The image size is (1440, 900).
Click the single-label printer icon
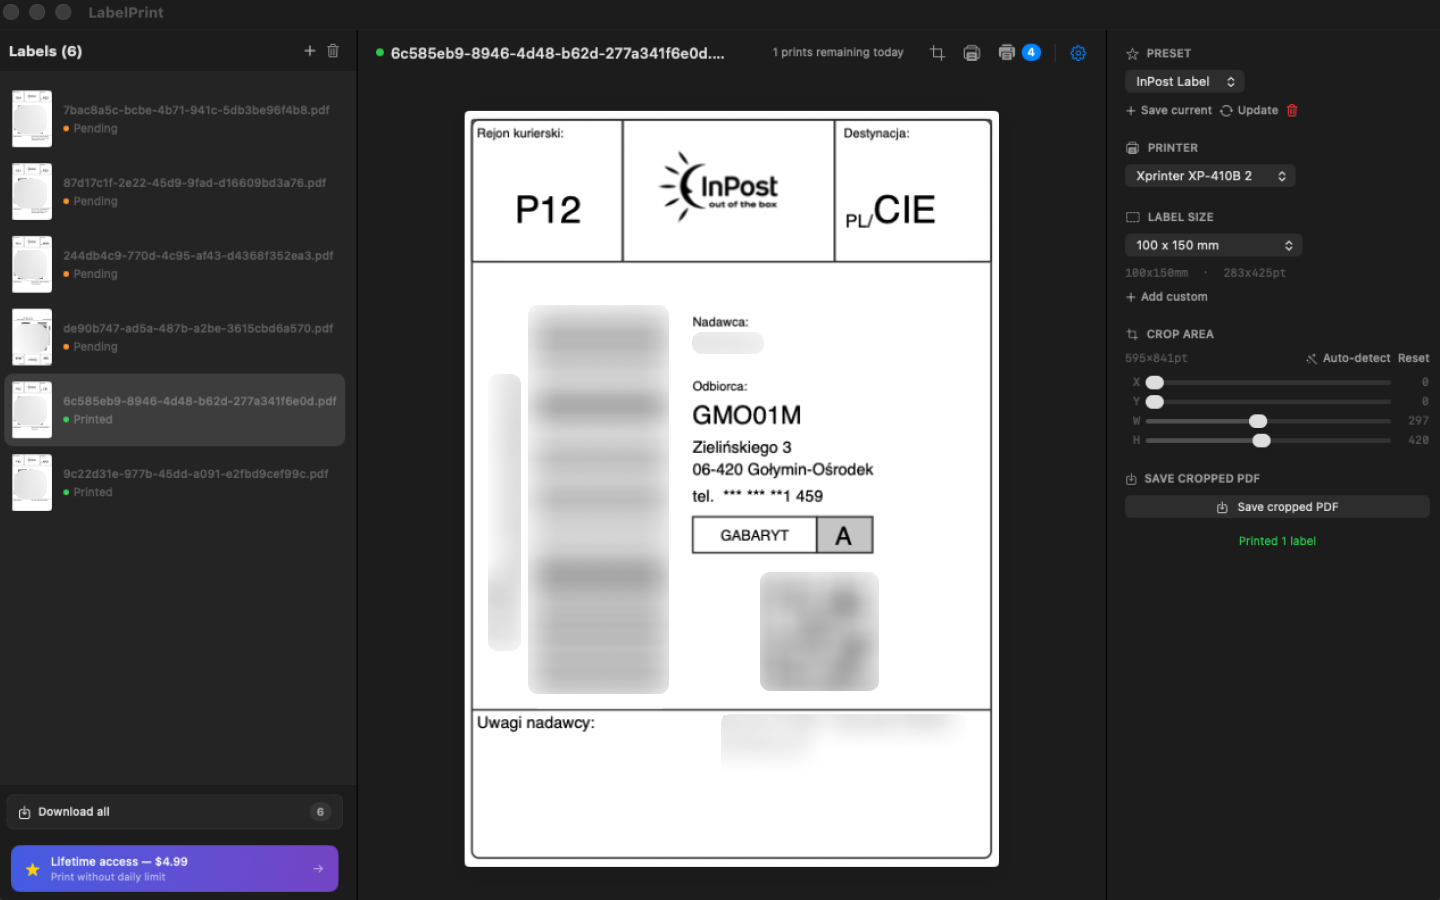(971, 53)
